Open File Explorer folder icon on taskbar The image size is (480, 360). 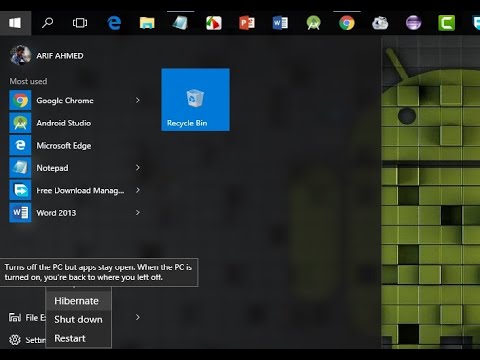[147, 23]
